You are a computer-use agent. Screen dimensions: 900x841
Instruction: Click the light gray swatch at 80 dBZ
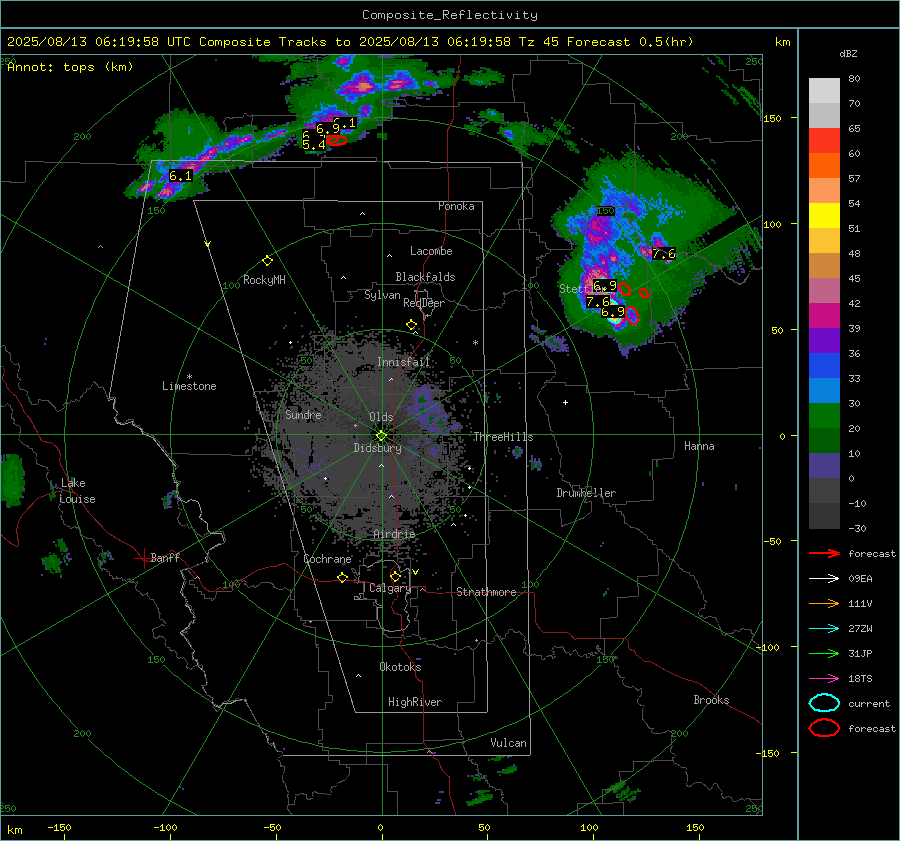click(x=824, y=91)
